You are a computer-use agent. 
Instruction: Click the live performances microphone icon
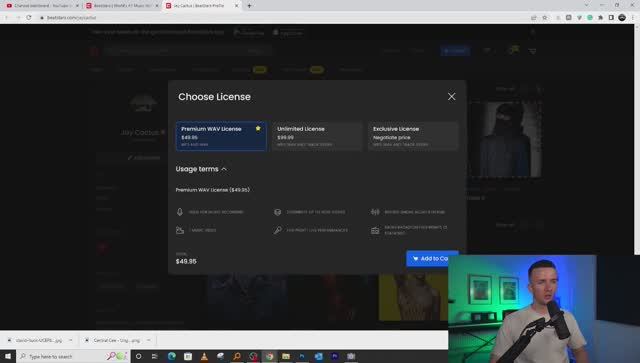[x=278, y=230]
